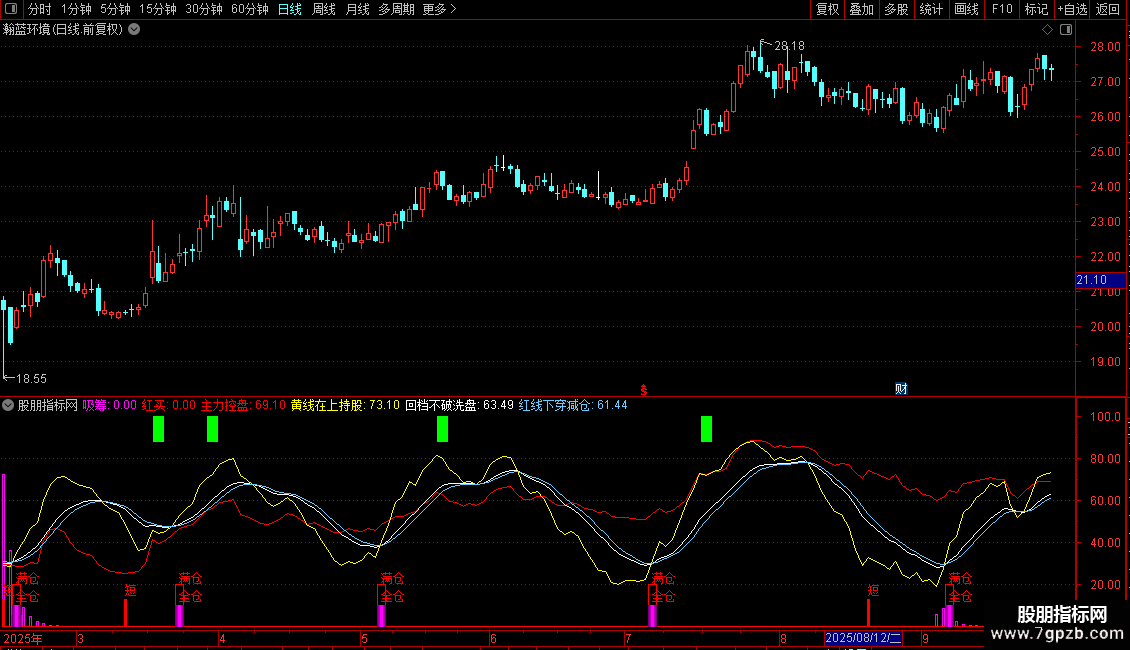
Task: Click month 5 on time axis
Action: (364, 638)
